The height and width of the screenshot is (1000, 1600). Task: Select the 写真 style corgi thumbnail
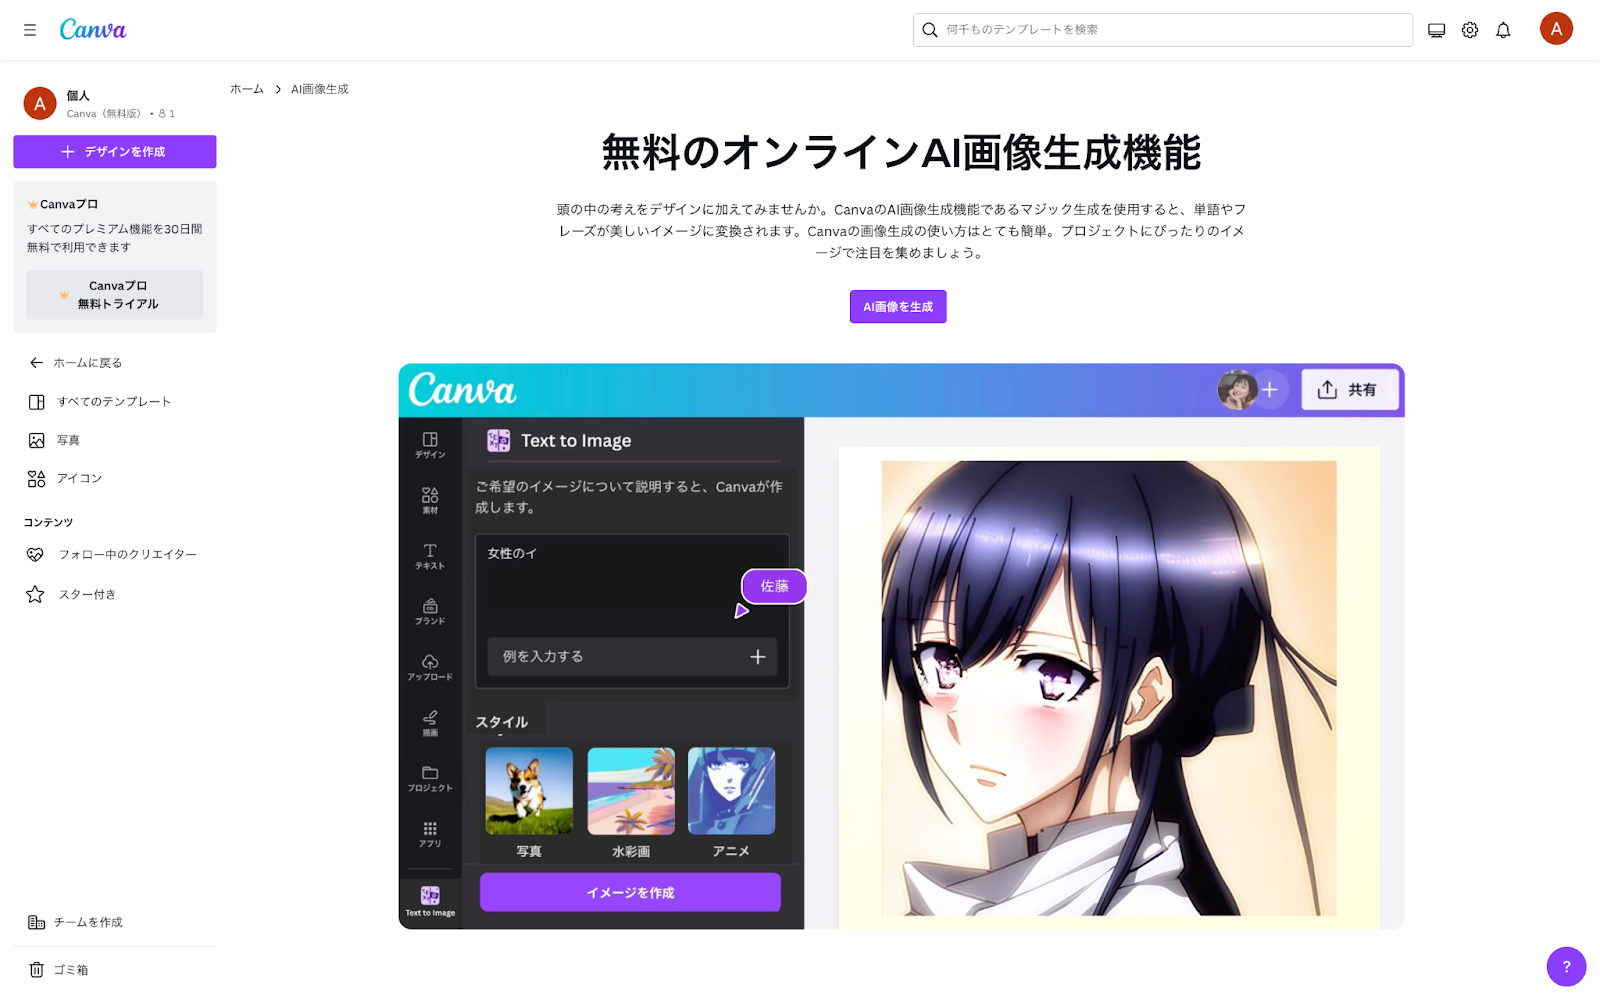[529, 791]
